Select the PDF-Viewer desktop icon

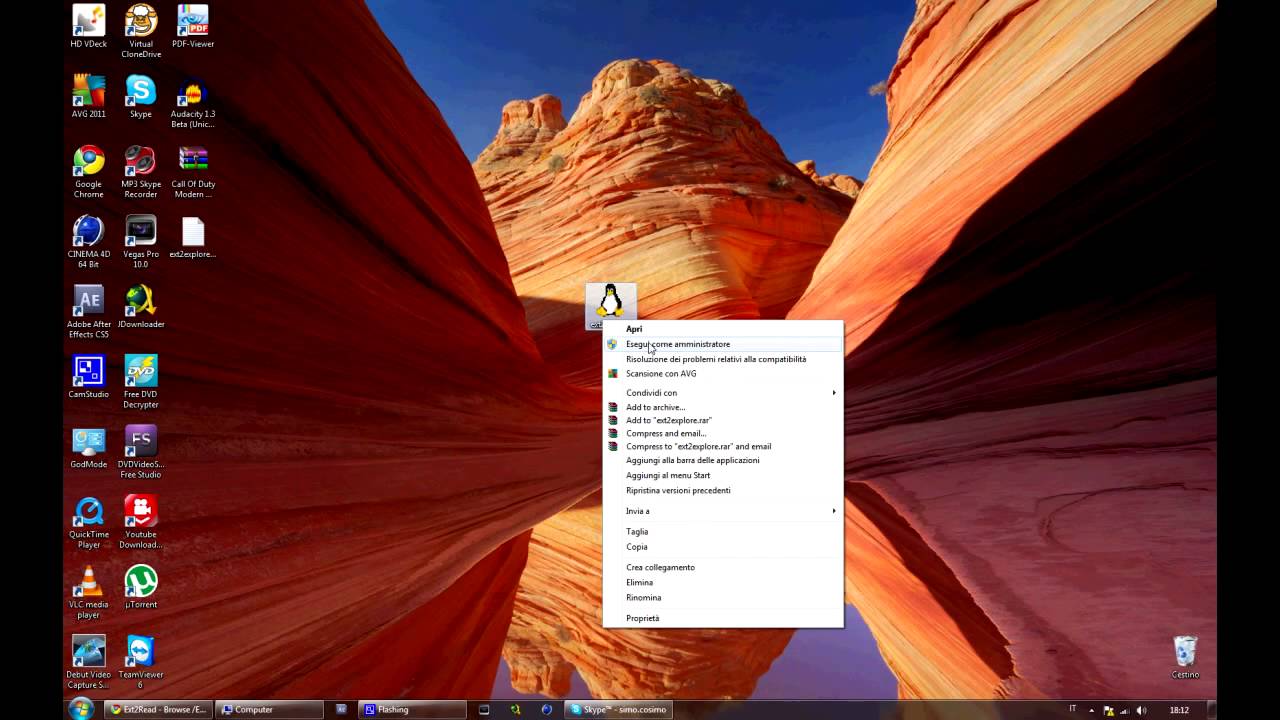193,26
